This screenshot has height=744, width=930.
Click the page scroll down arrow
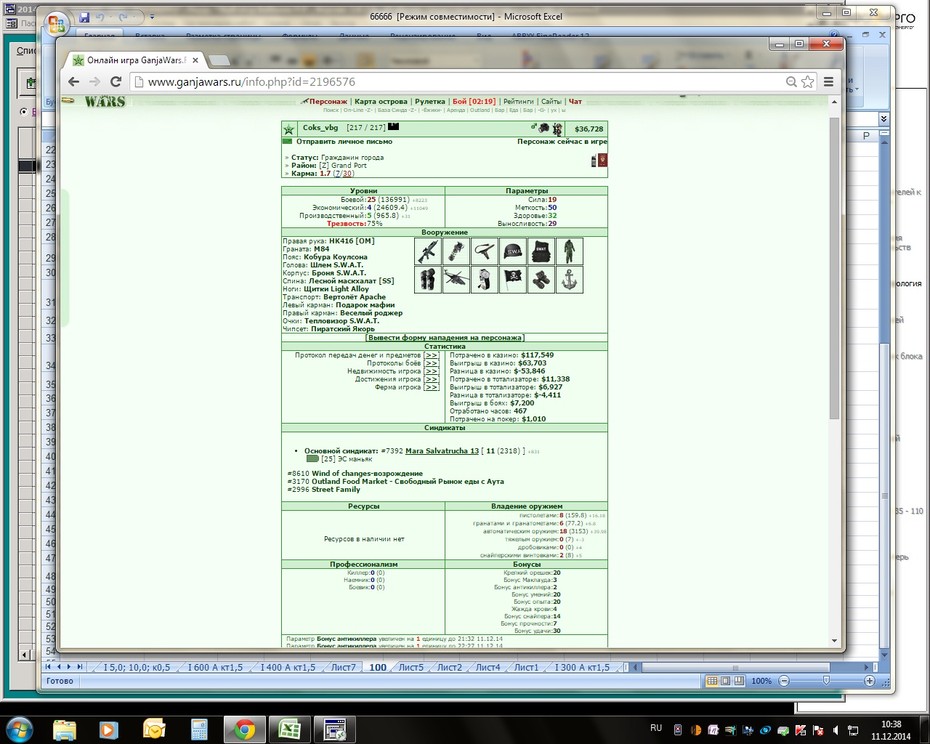[835, 641]
